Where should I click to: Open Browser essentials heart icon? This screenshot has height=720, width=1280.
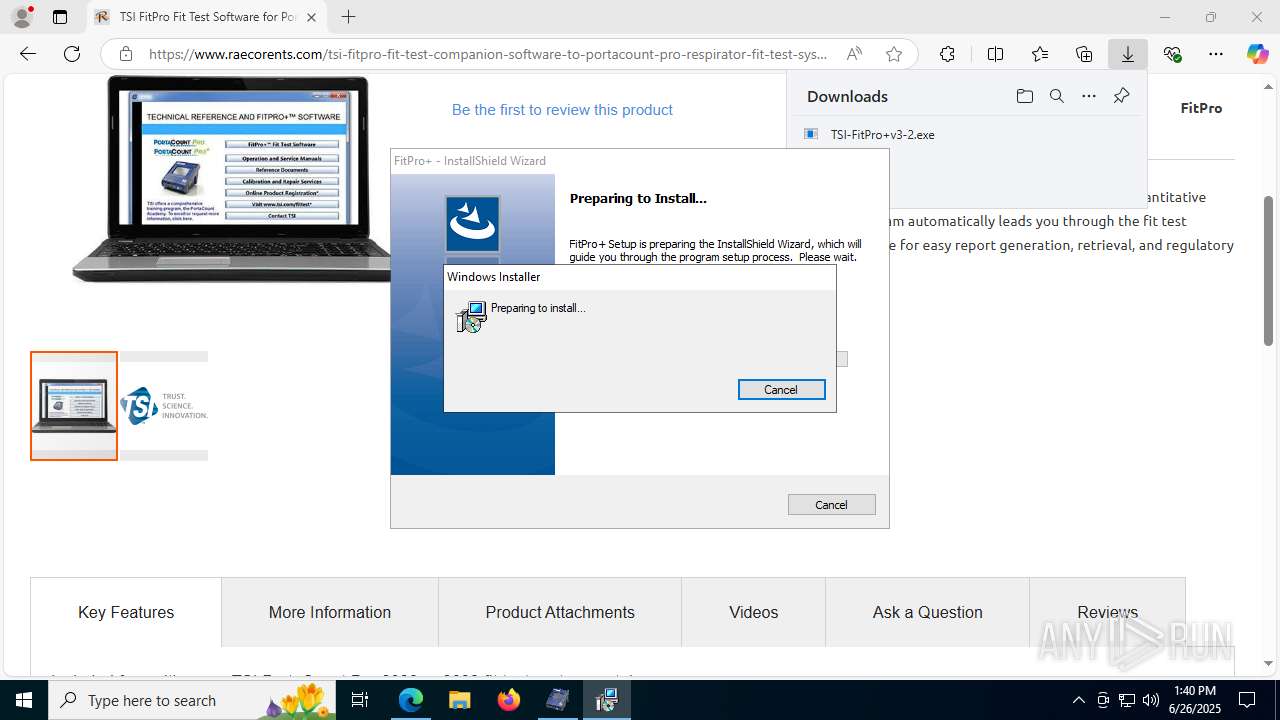(1172, 54)
